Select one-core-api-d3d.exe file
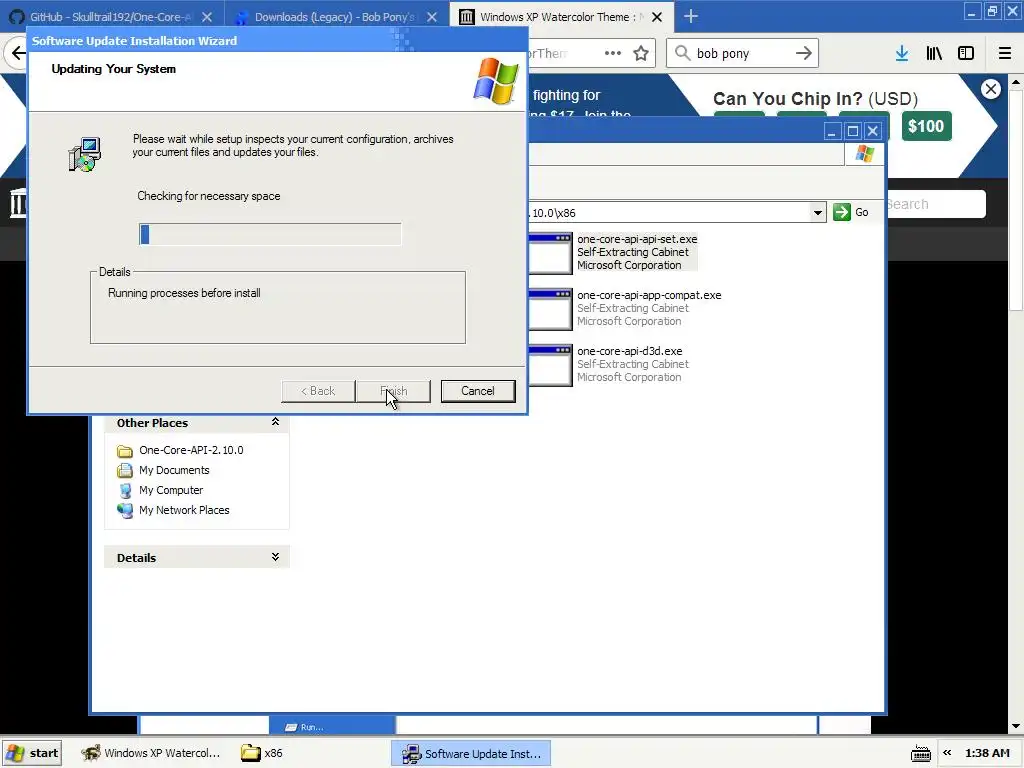This screenshot has height=768, width=1024. [x=632, y=364]
